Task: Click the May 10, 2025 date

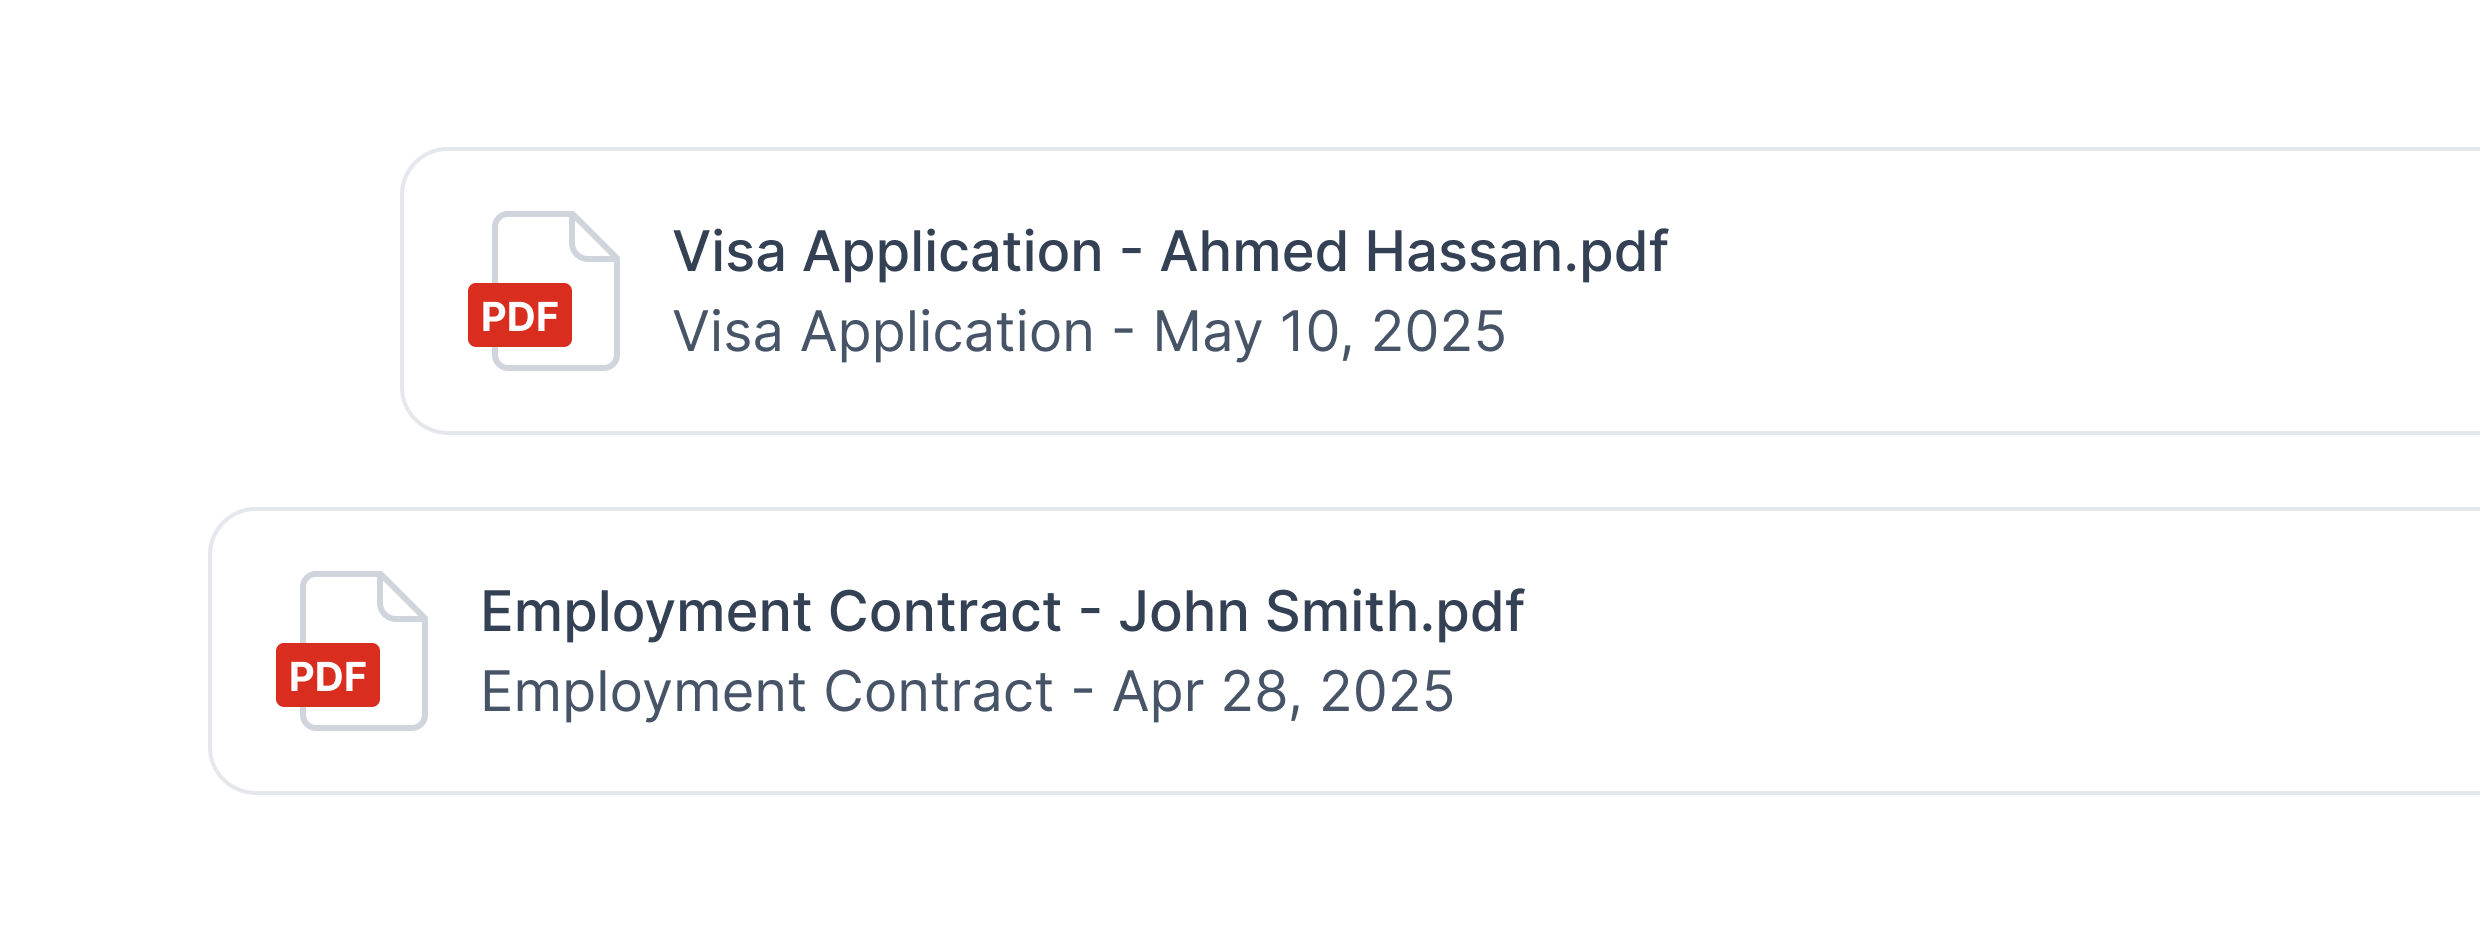Action: [x=1329, y=332]
